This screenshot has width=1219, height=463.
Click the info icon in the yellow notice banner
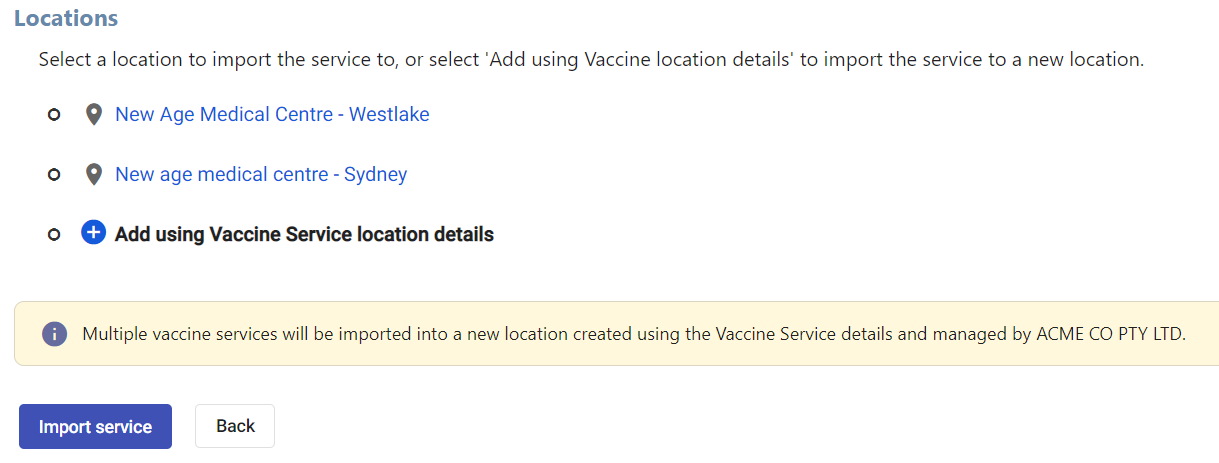pos(54,334)
